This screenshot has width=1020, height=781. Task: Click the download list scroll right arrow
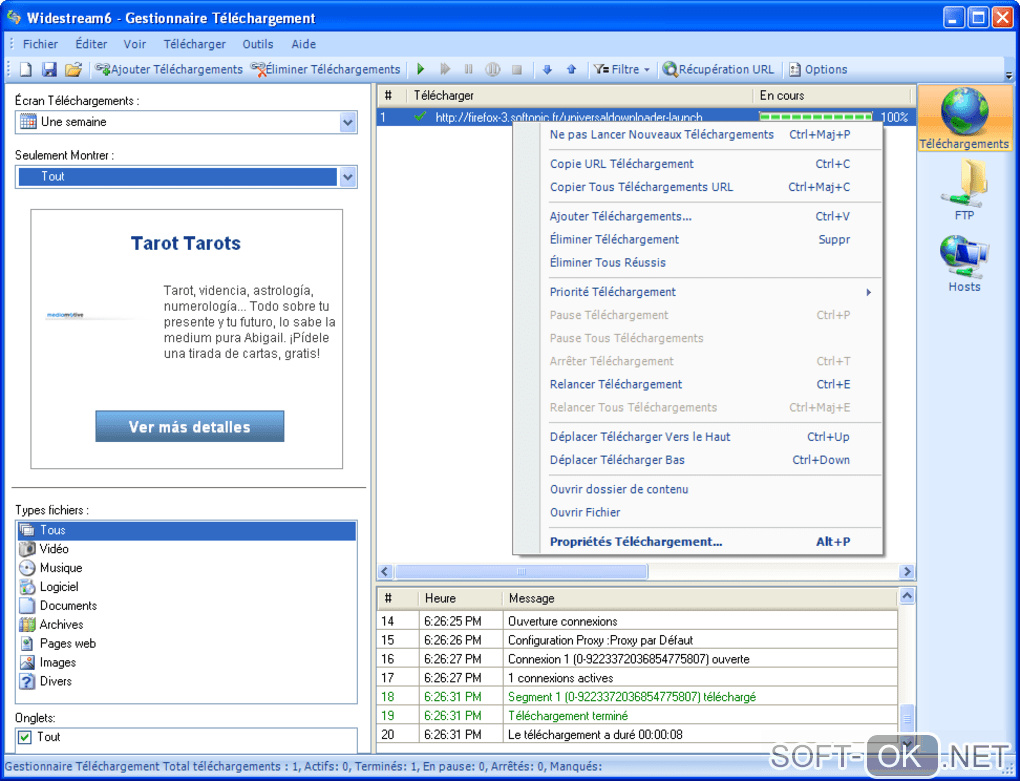click(906, 572)
